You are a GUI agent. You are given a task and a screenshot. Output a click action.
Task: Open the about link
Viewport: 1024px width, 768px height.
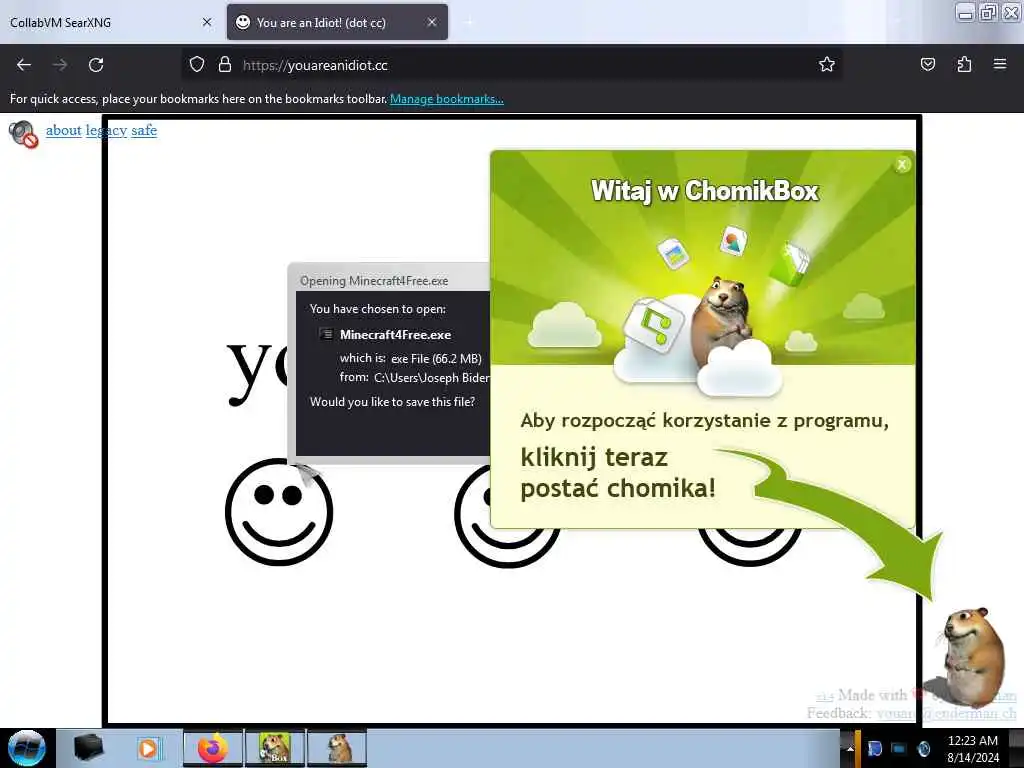point(63,130)
